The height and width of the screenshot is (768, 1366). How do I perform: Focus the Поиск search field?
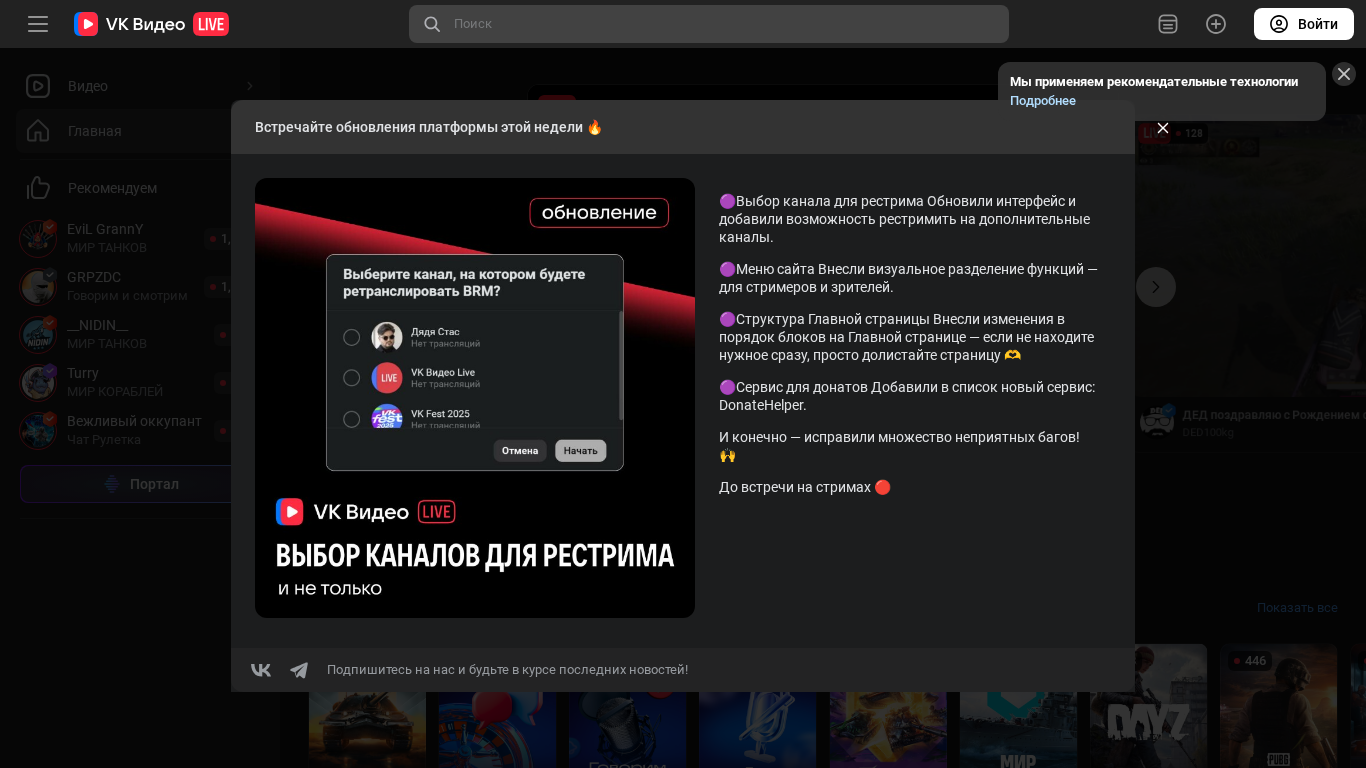[x=709, y=24]
